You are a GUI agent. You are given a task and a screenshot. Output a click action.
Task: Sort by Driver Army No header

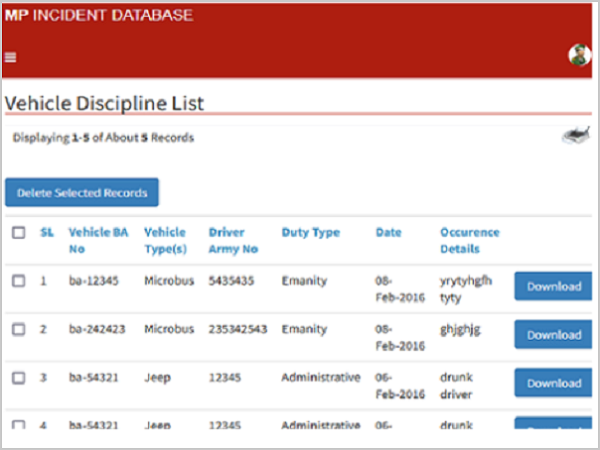(234, 240)
